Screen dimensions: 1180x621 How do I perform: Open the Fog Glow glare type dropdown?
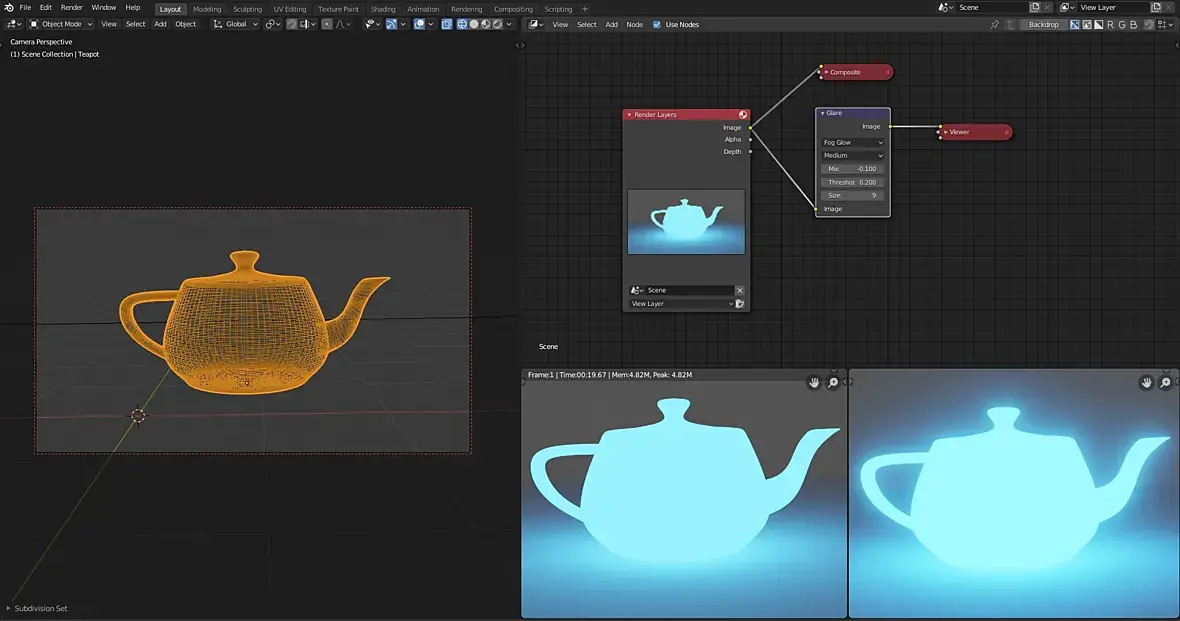[852, 143]
